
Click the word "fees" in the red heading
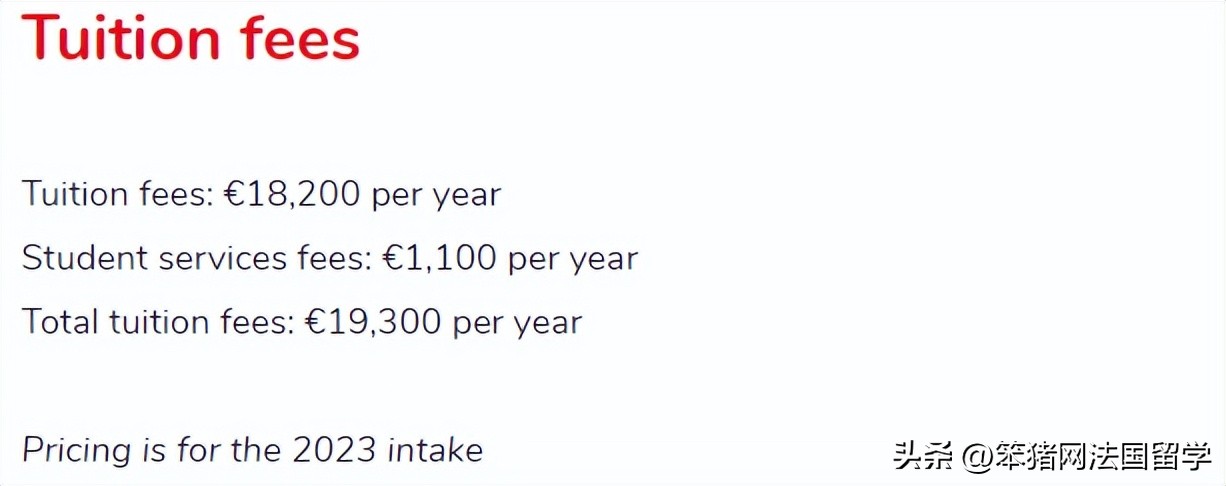[300, 38]
